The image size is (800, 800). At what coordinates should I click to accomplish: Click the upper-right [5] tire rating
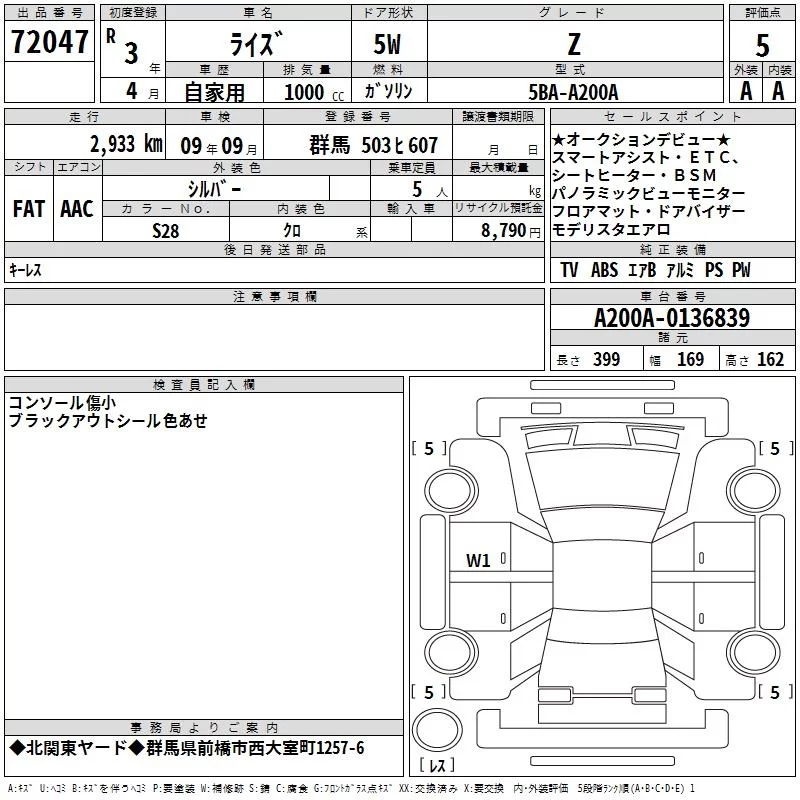(773, 449)
